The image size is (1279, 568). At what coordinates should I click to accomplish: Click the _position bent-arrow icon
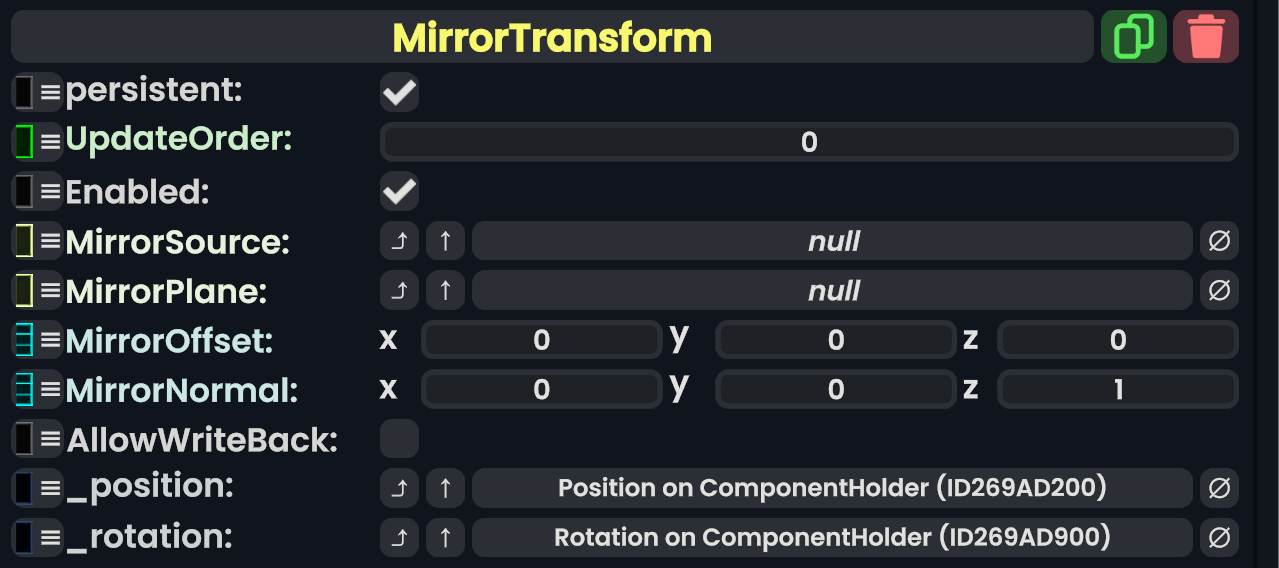[399, 488]
